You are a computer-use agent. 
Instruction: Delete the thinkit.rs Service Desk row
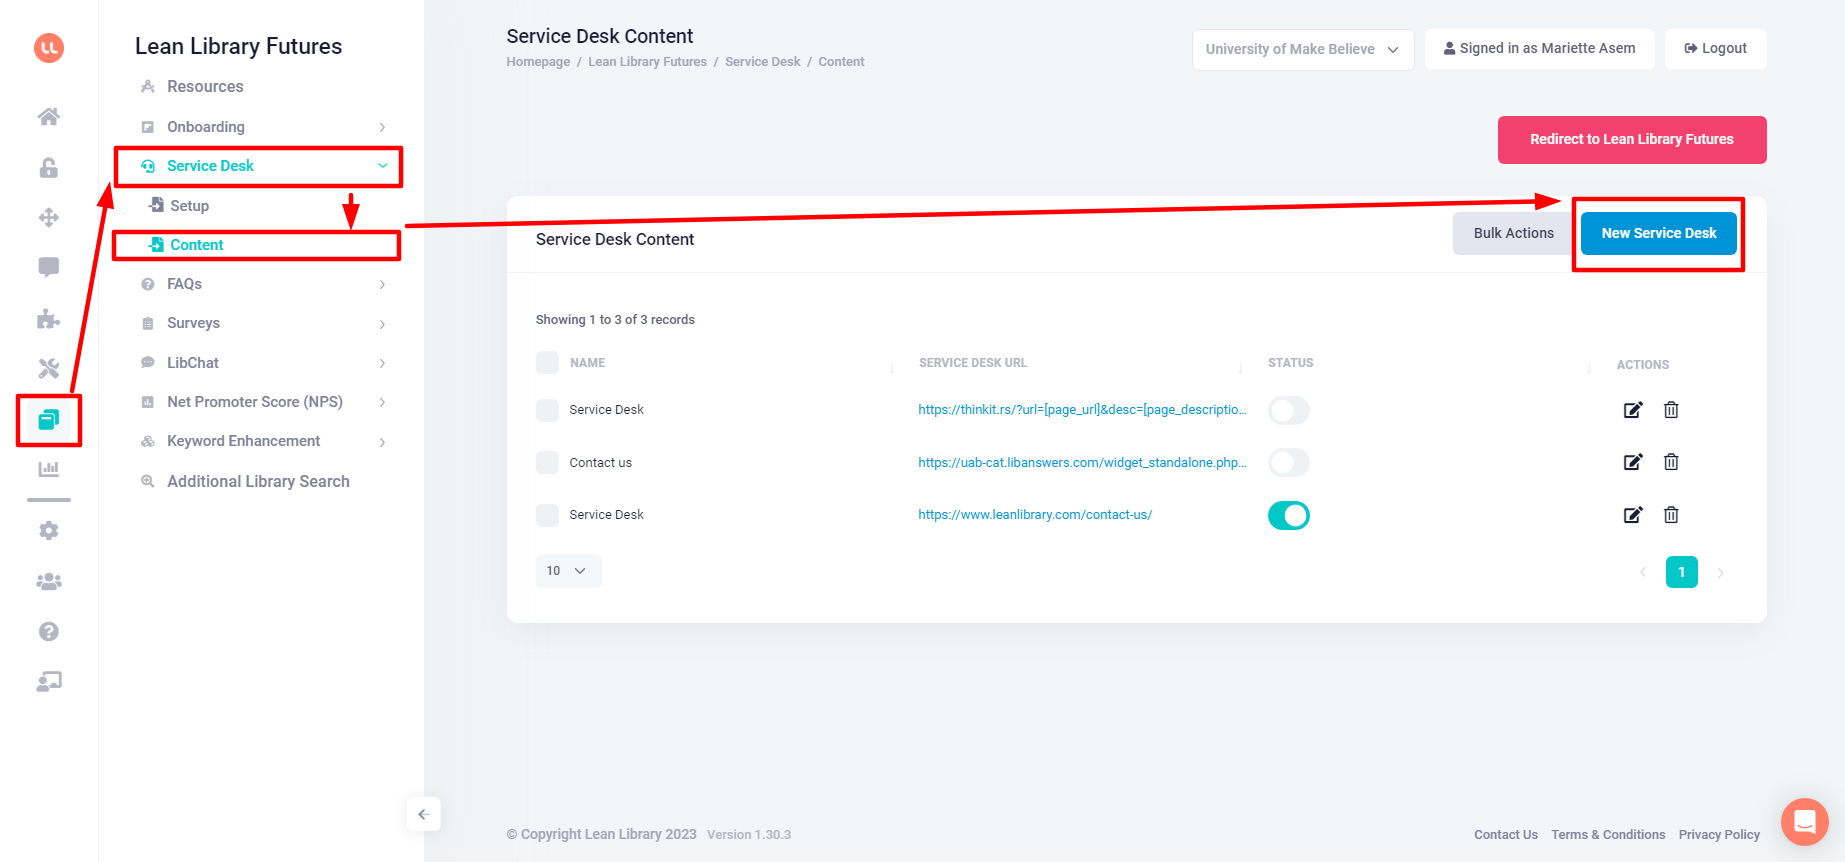1671,410
